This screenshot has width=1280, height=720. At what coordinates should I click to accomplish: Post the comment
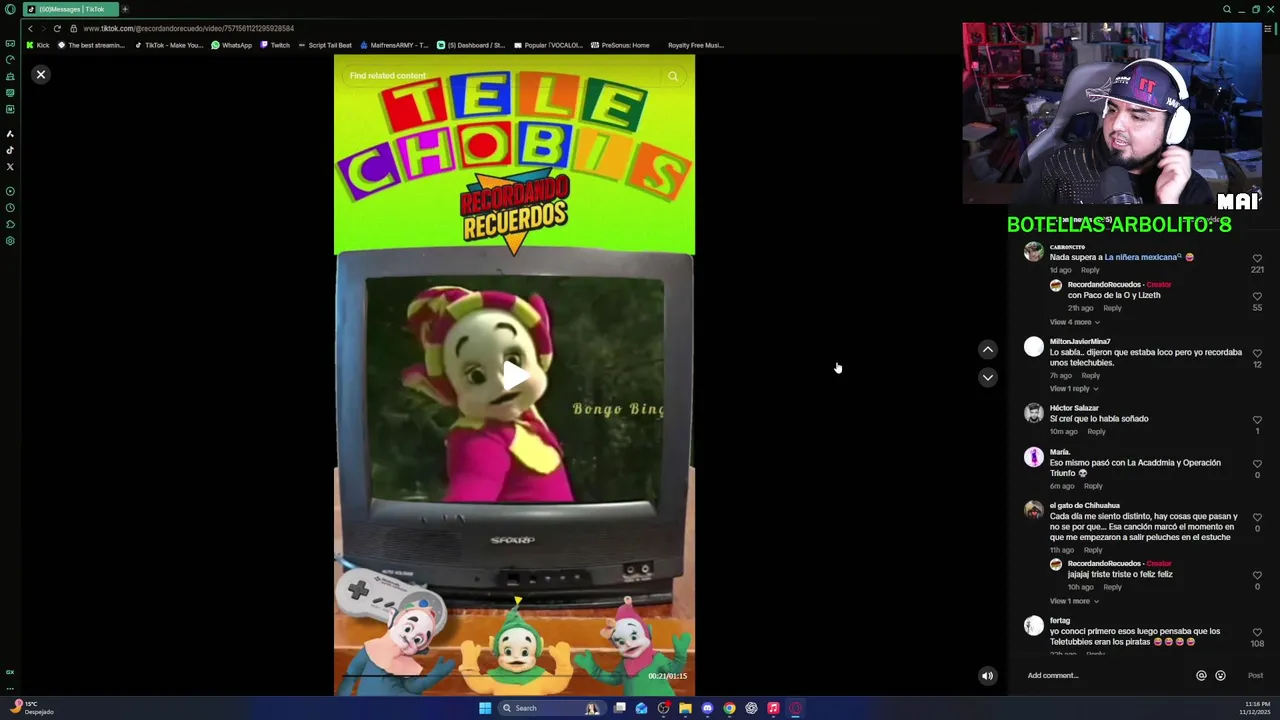point(1255,676)
